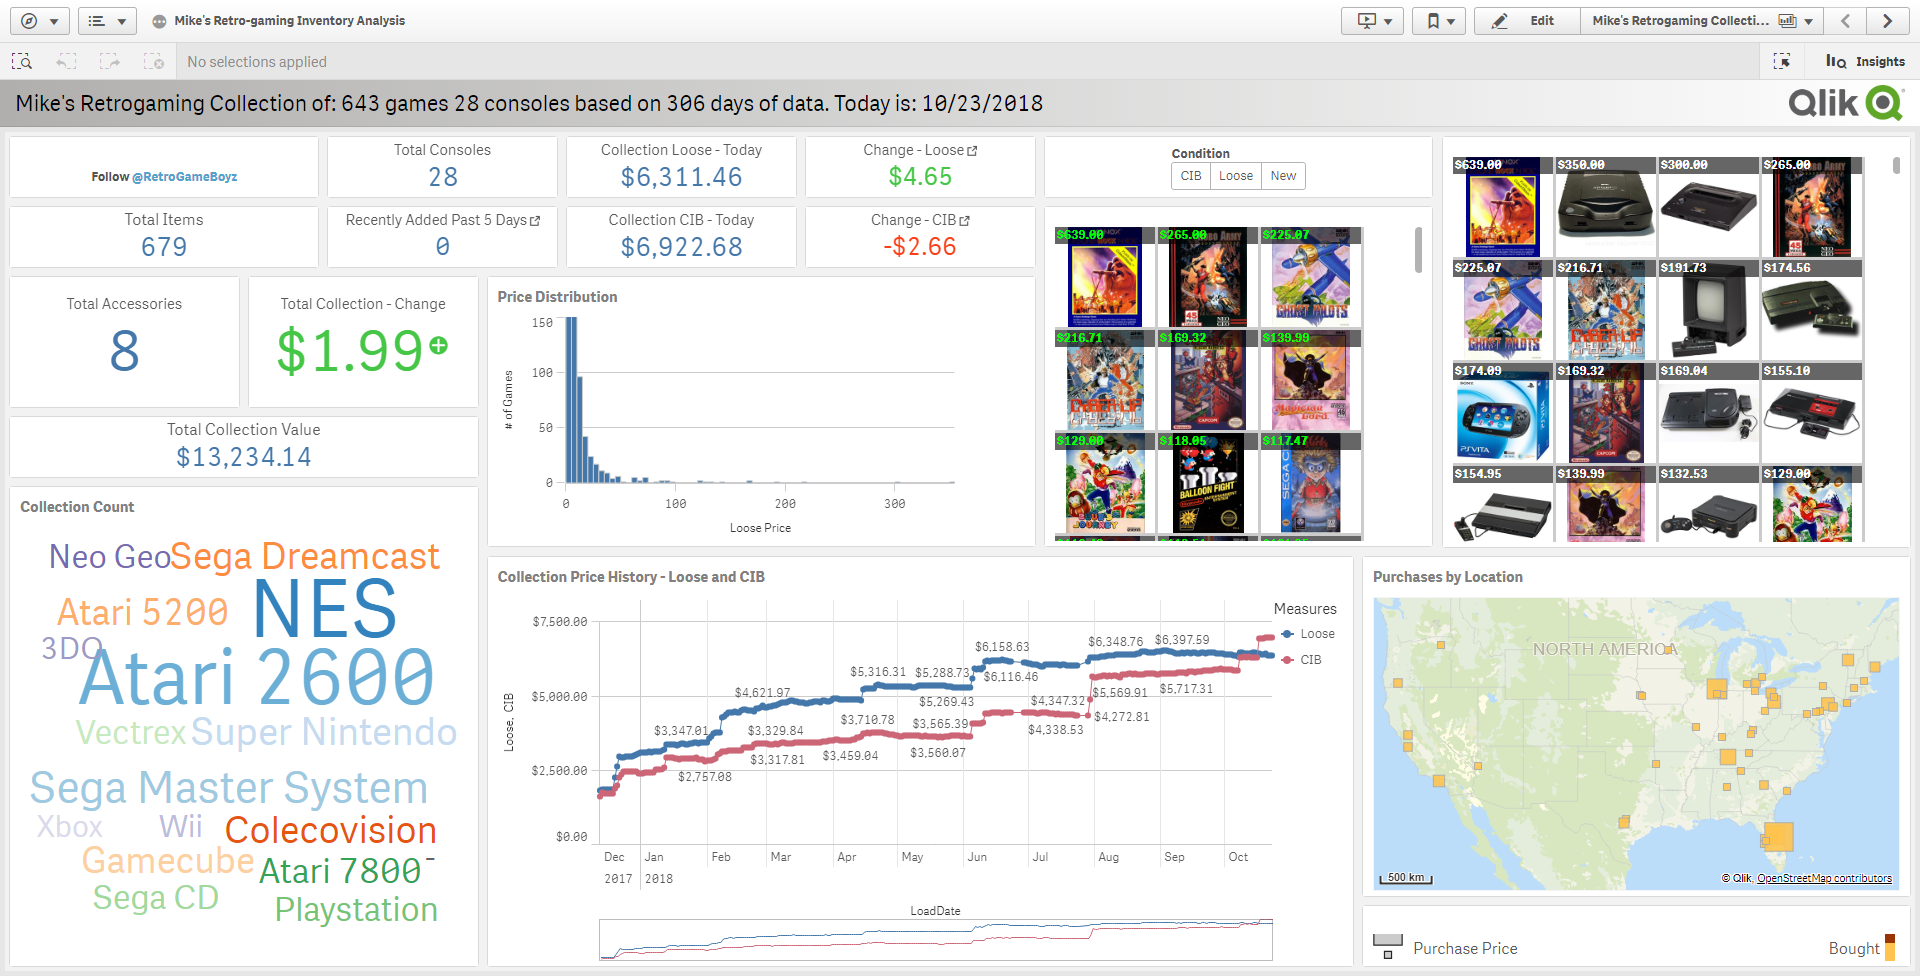Click the Balloon Fight $118.05 thumbnail
This screenshot has width=1920, height=976.
coord(1208,483)
